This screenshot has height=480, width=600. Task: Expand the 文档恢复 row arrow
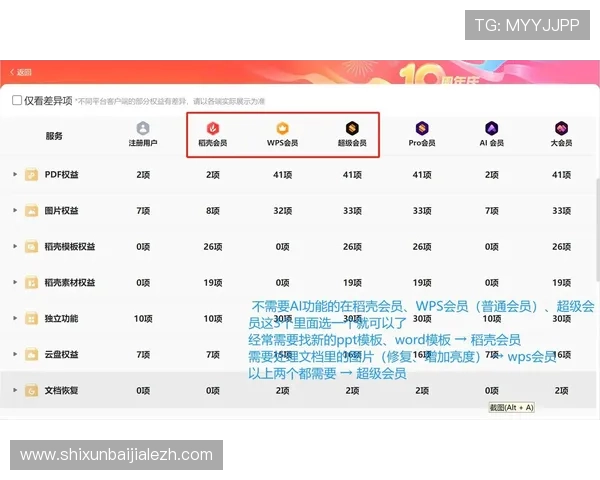pos(15,390)
